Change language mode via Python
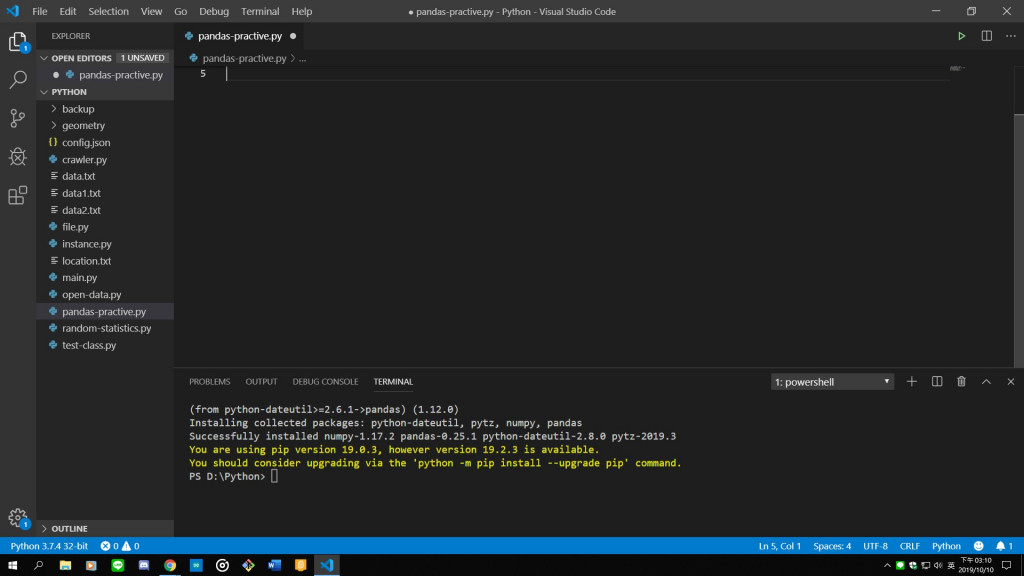This screenshot has height=576, width=1024. (946, 546)
